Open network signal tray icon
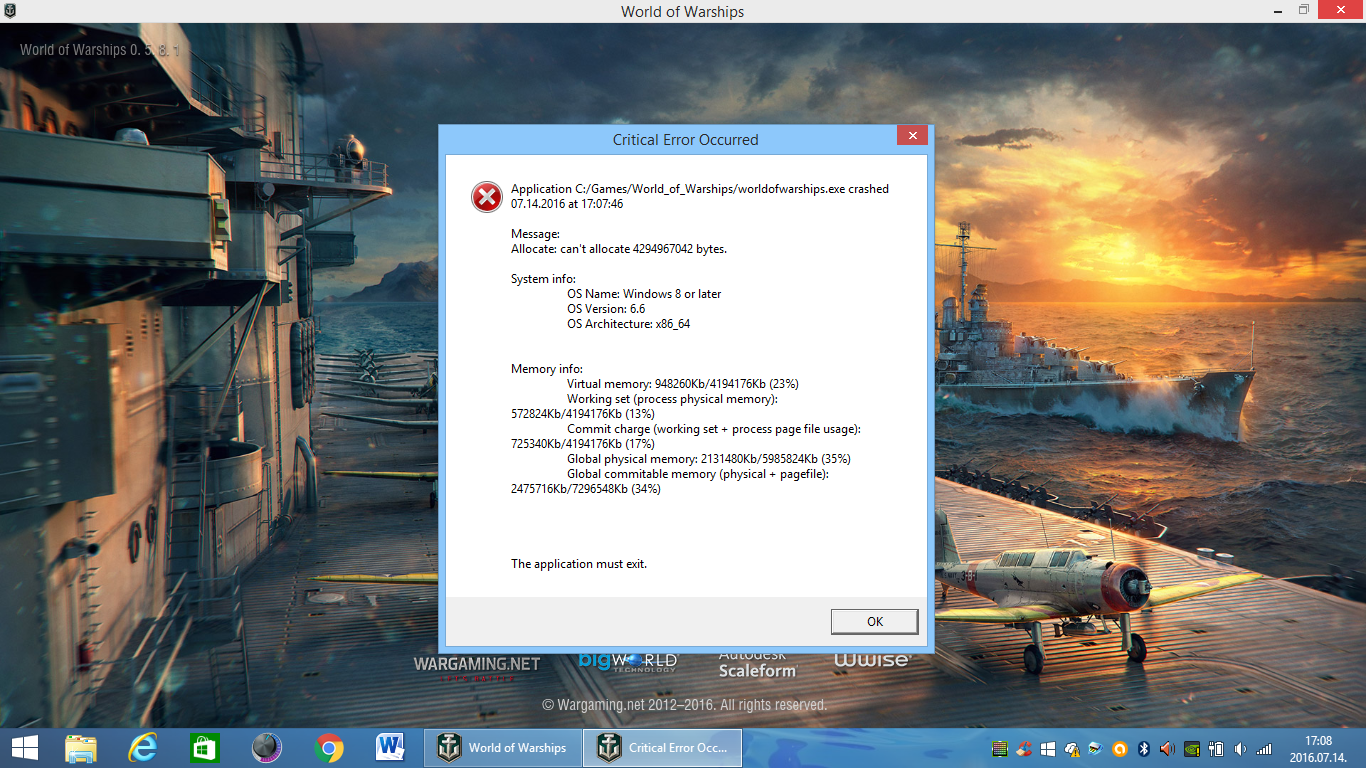 [x=1265, y=748]
